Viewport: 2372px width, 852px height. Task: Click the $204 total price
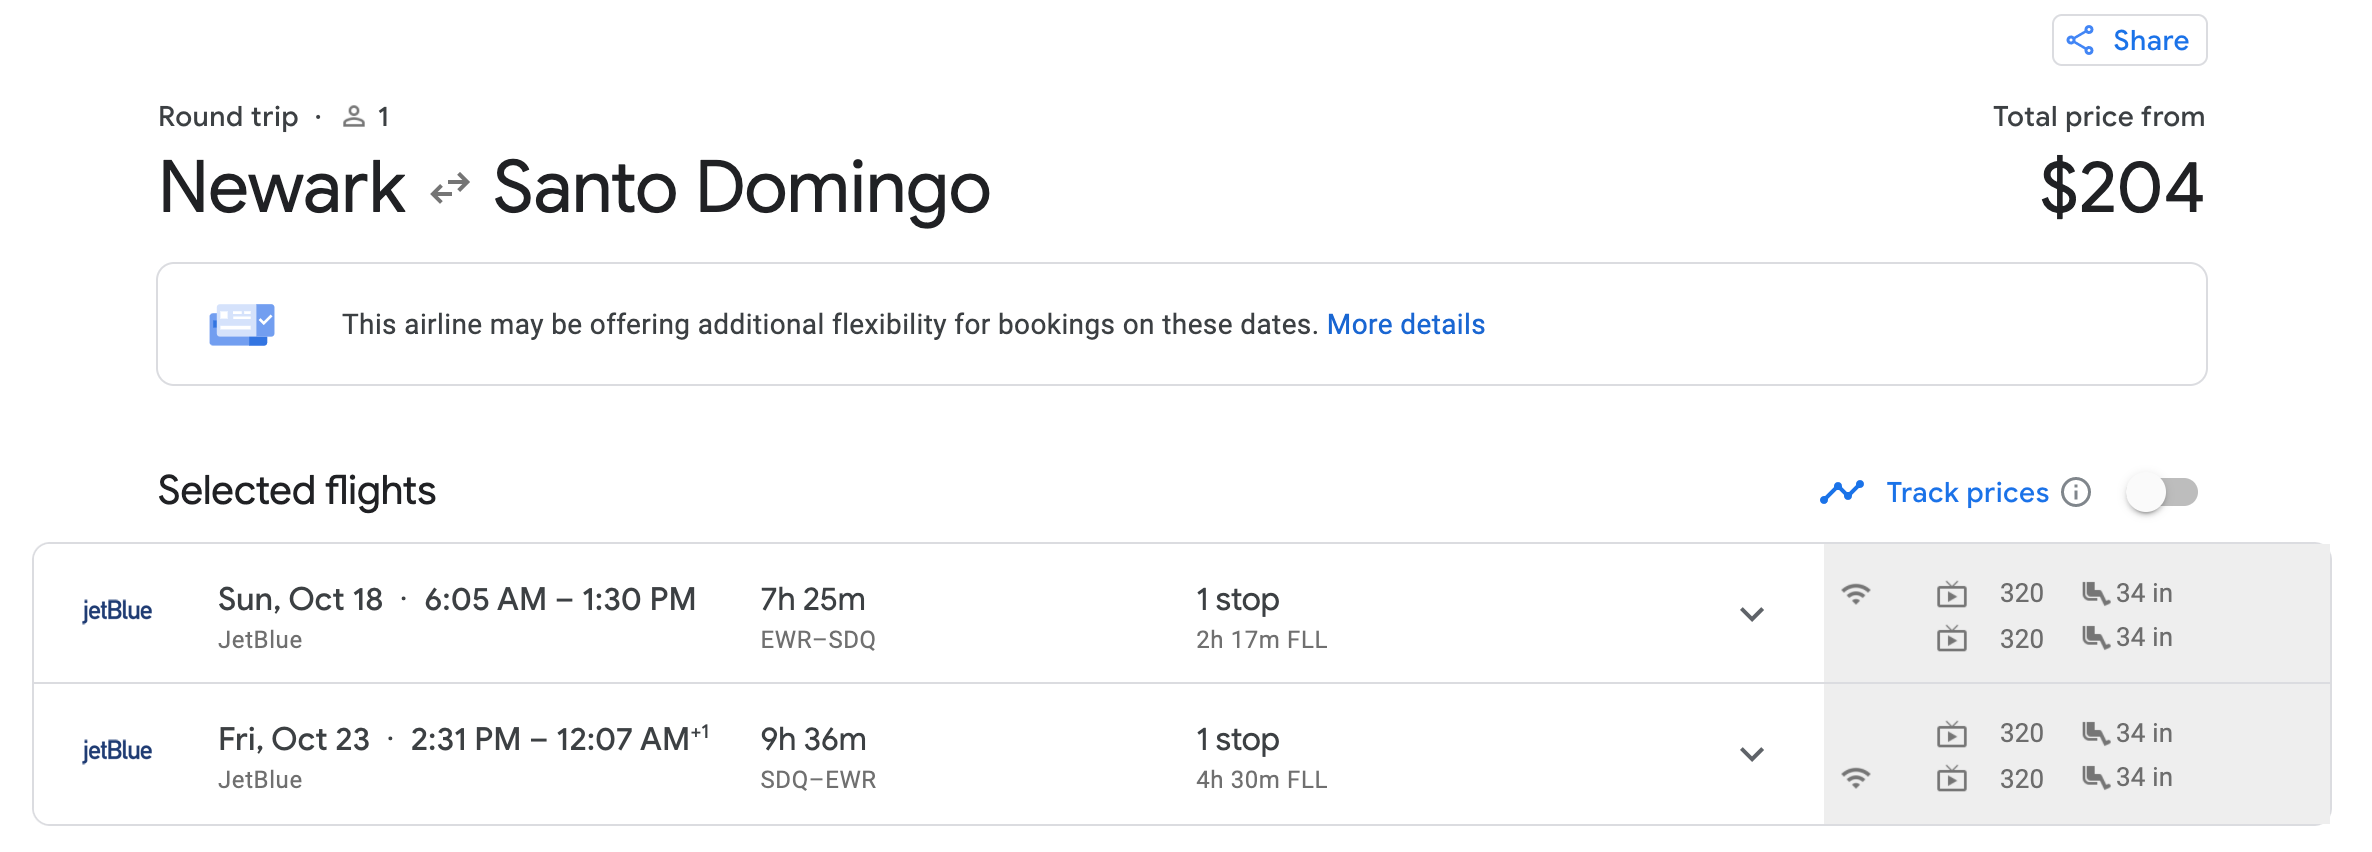point(2121,188)
